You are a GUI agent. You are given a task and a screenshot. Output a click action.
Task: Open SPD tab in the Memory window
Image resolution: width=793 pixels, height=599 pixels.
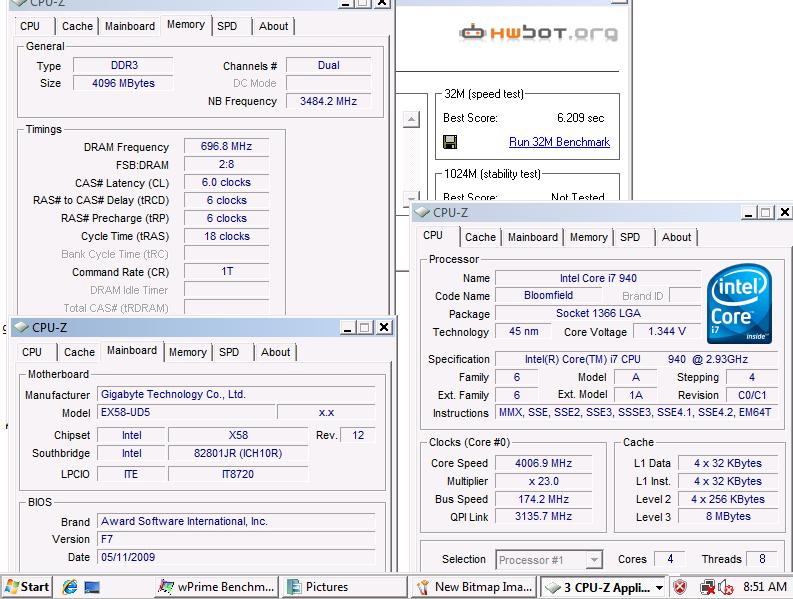[x=227, y=26]
